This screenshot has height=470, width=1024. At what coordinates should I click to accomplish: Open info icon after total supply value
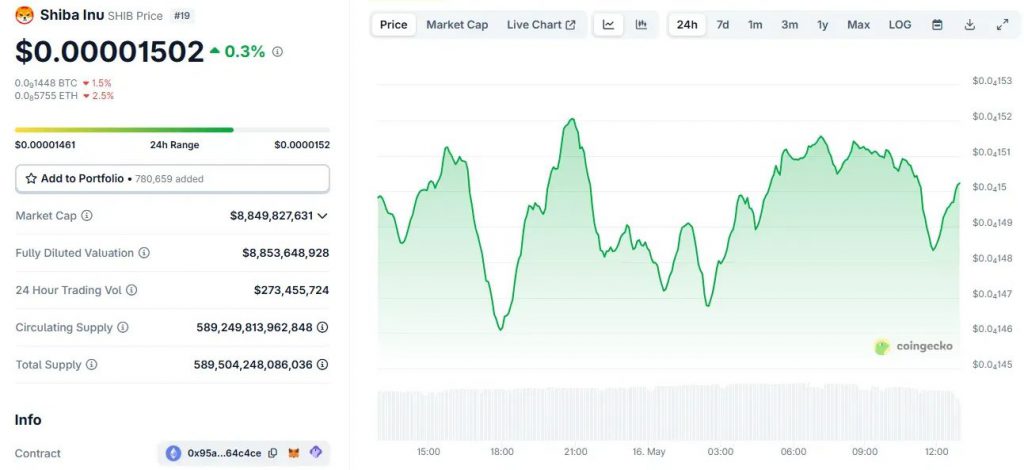(x=322, y=364)
